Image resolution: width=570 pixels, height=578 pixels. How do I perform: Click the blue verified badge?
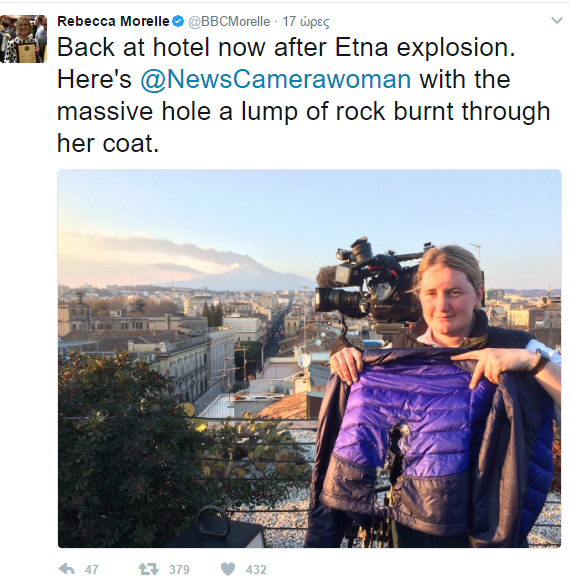178,21
